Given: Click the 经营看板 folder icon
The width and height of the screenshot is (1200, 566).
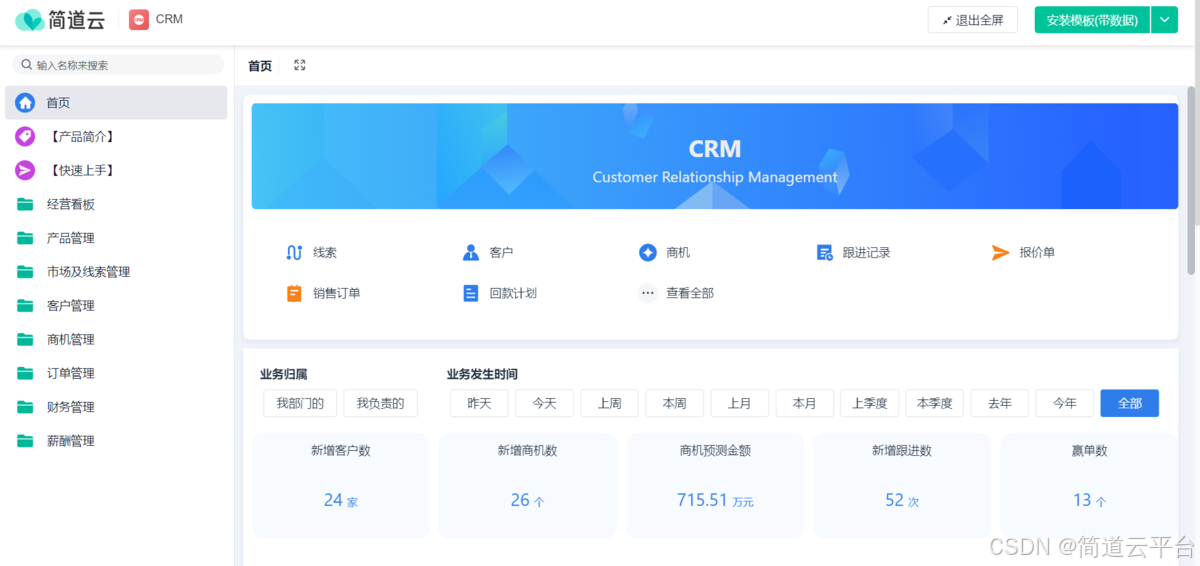Looking at the screenshot, I should pyautogui.click(x=25, y=204).
